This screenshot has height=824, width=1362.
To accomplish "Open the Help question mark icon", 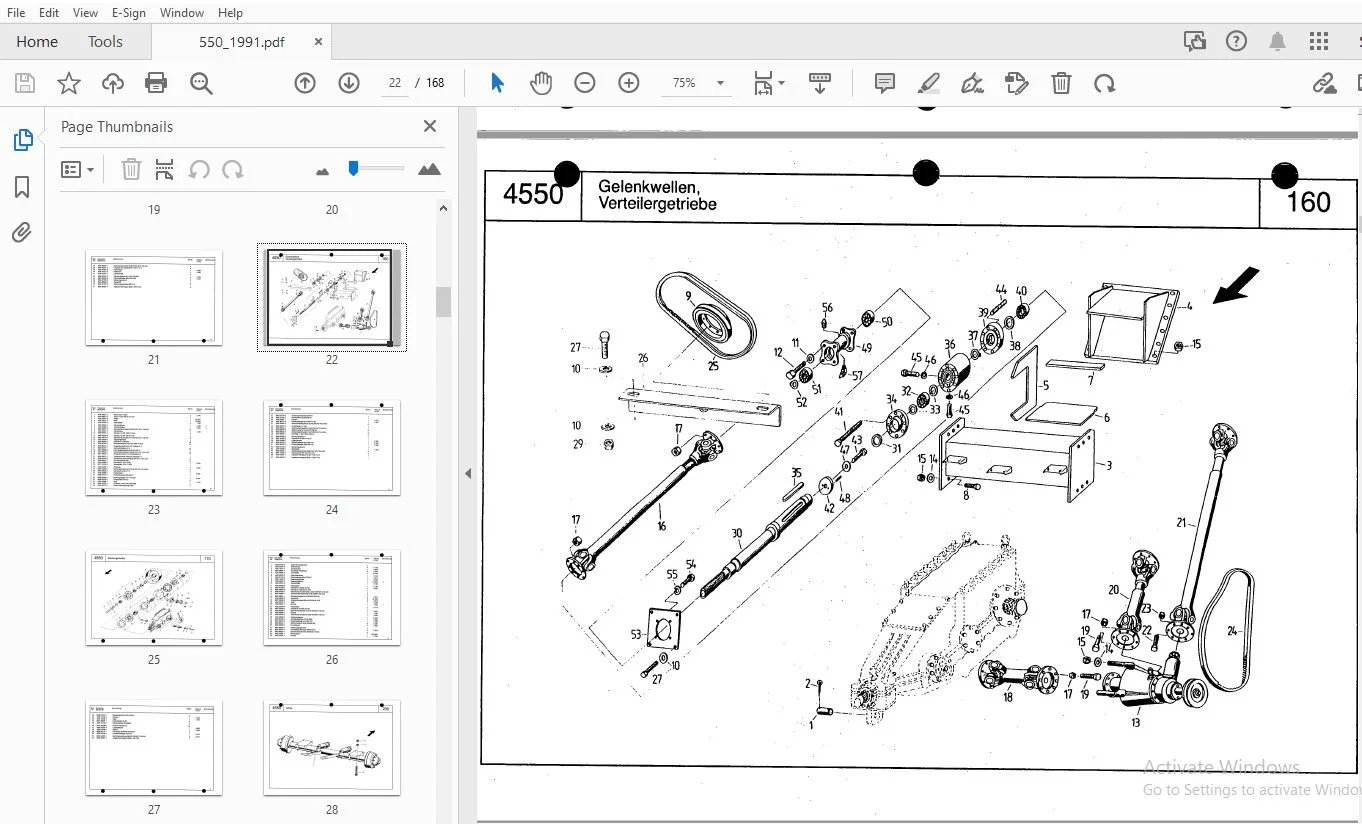I will tap(1237, 41).
